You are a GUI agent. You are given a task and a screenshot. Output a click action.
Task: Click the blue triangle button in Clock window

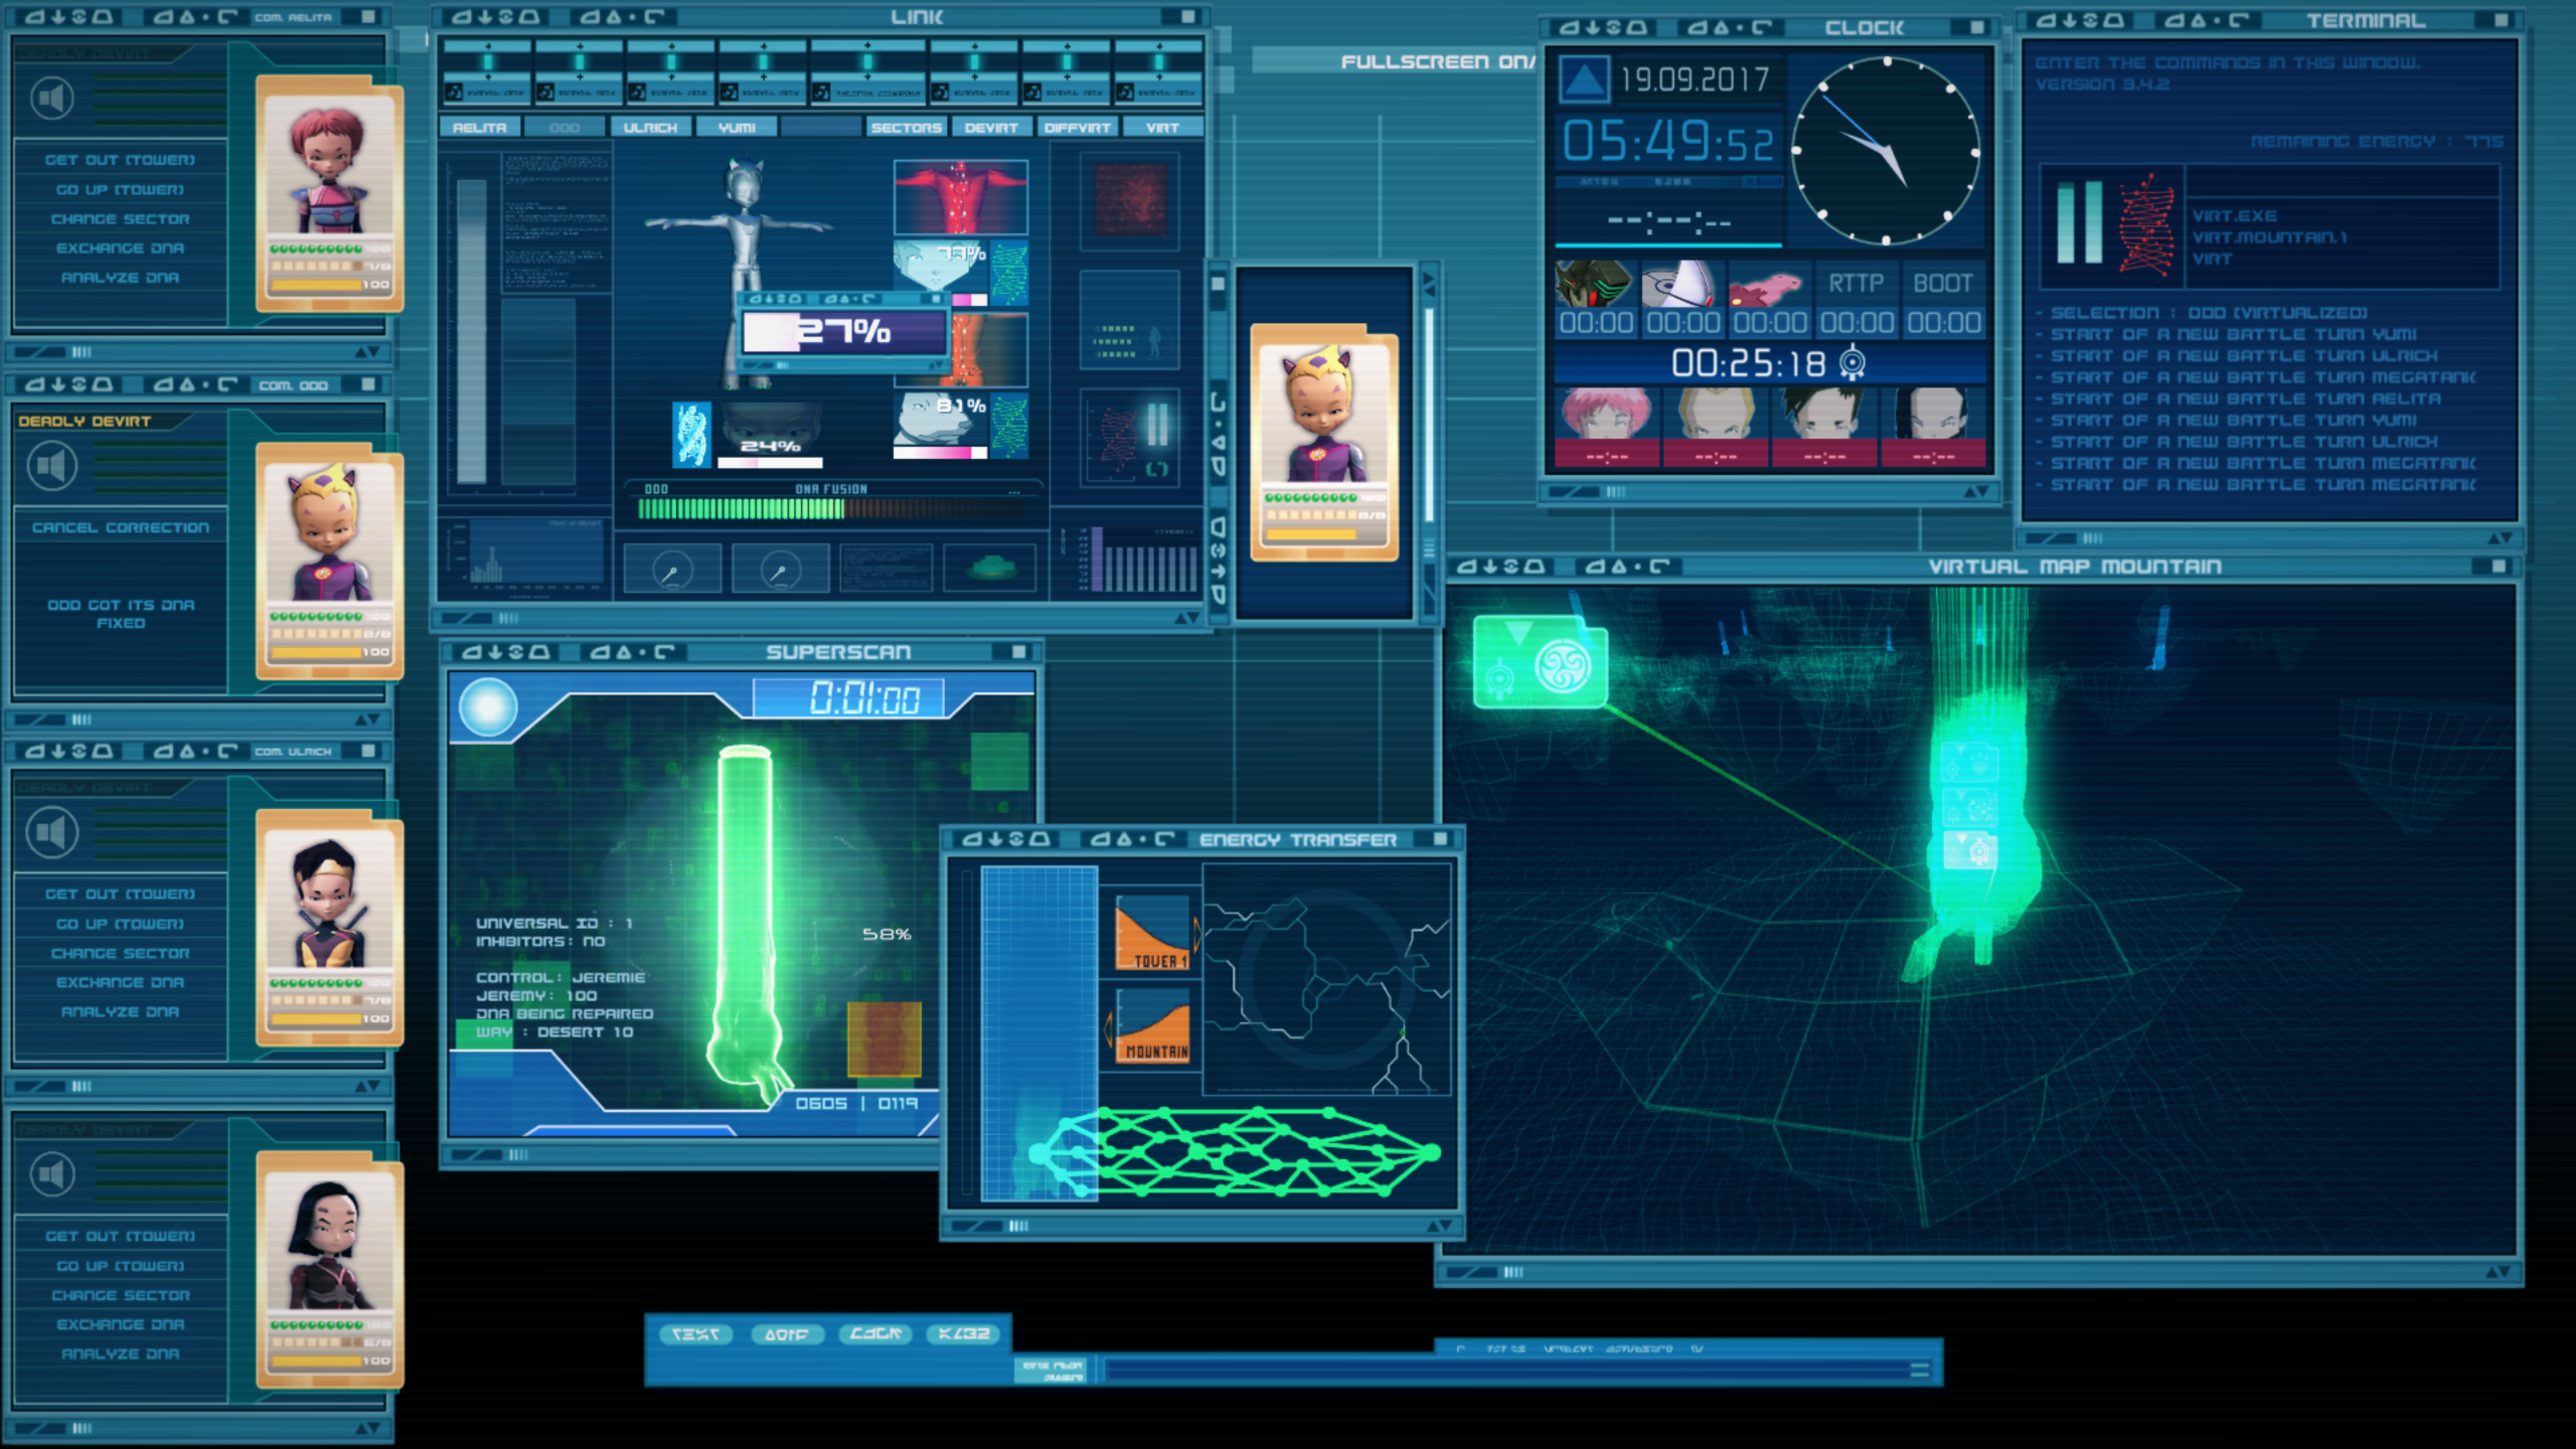1584,79
